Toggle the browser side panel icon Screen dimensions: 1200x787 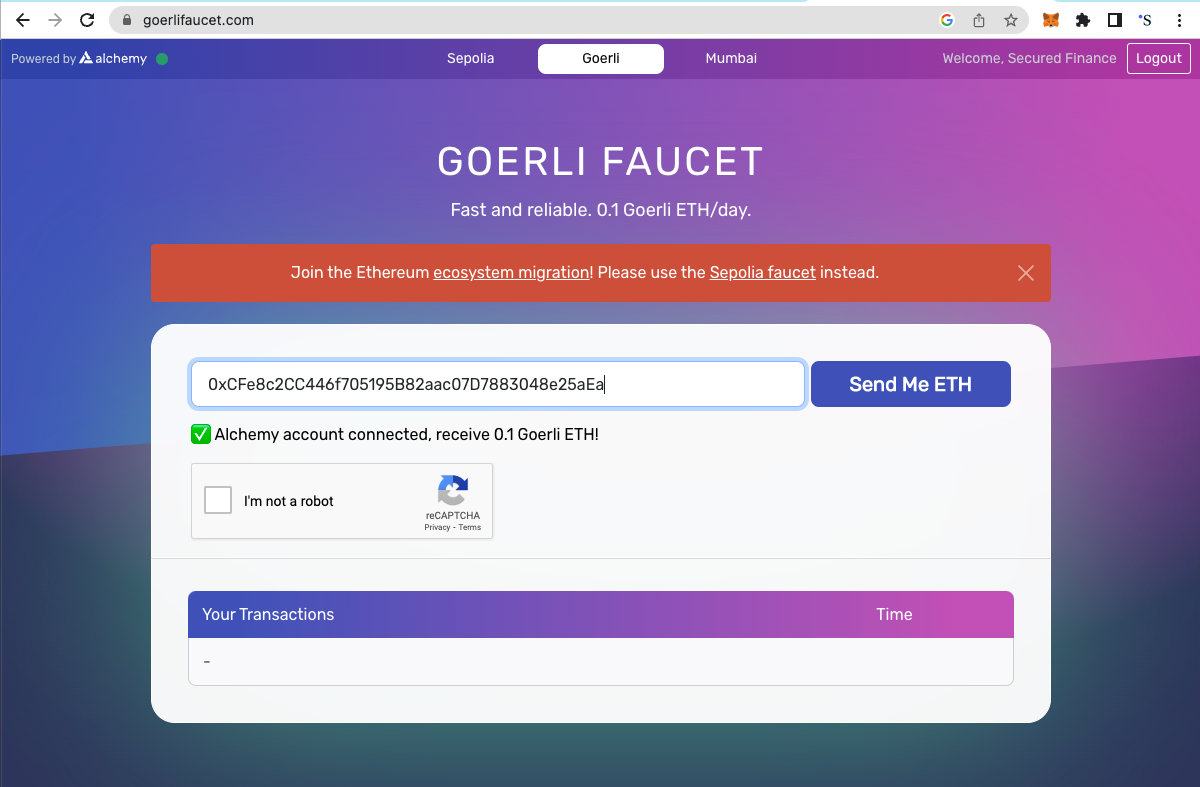[1115, 20]
